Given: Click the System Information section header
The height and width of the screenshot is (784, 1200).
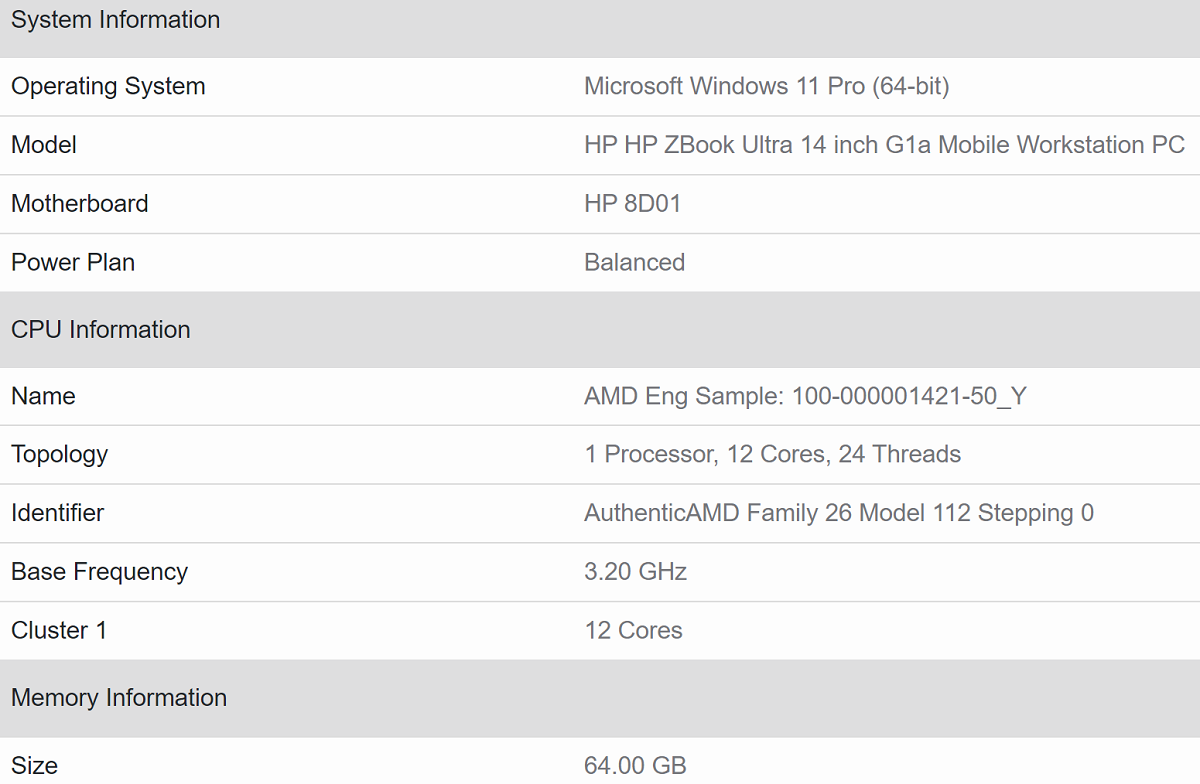Looking at the screenshot, I should [x=115, y=20].
